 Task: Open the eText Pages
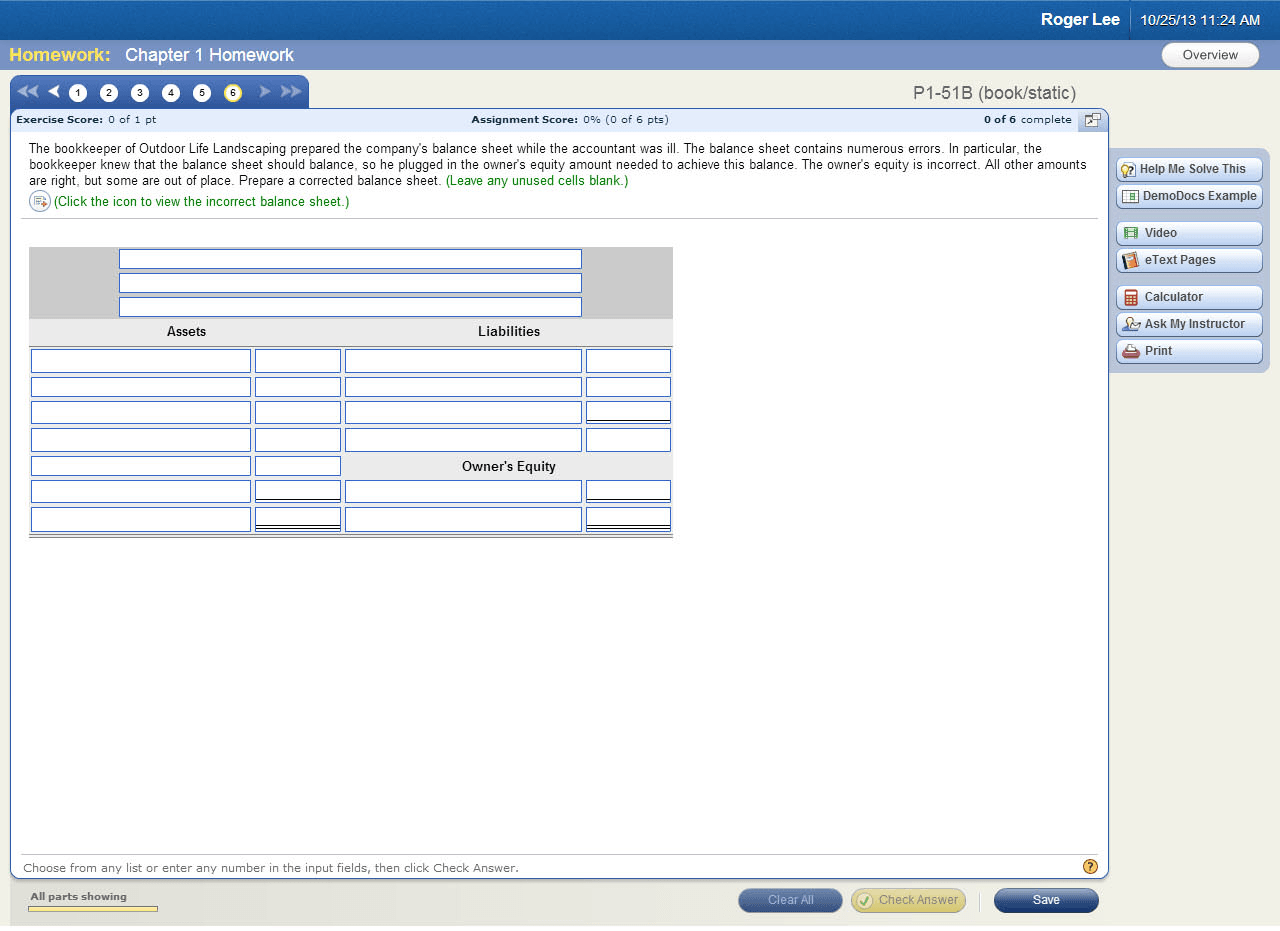point(1188,260)
